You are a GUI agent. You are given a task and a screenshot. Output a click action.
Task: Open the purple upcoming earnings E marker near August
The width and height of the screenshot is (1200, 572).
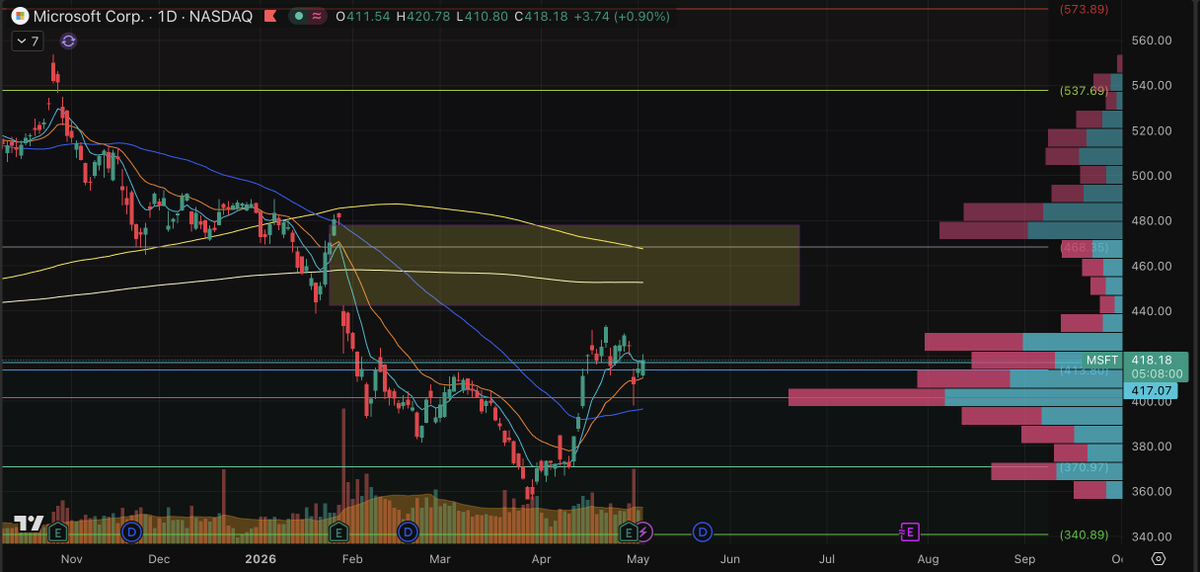click(x=910, y=531)
